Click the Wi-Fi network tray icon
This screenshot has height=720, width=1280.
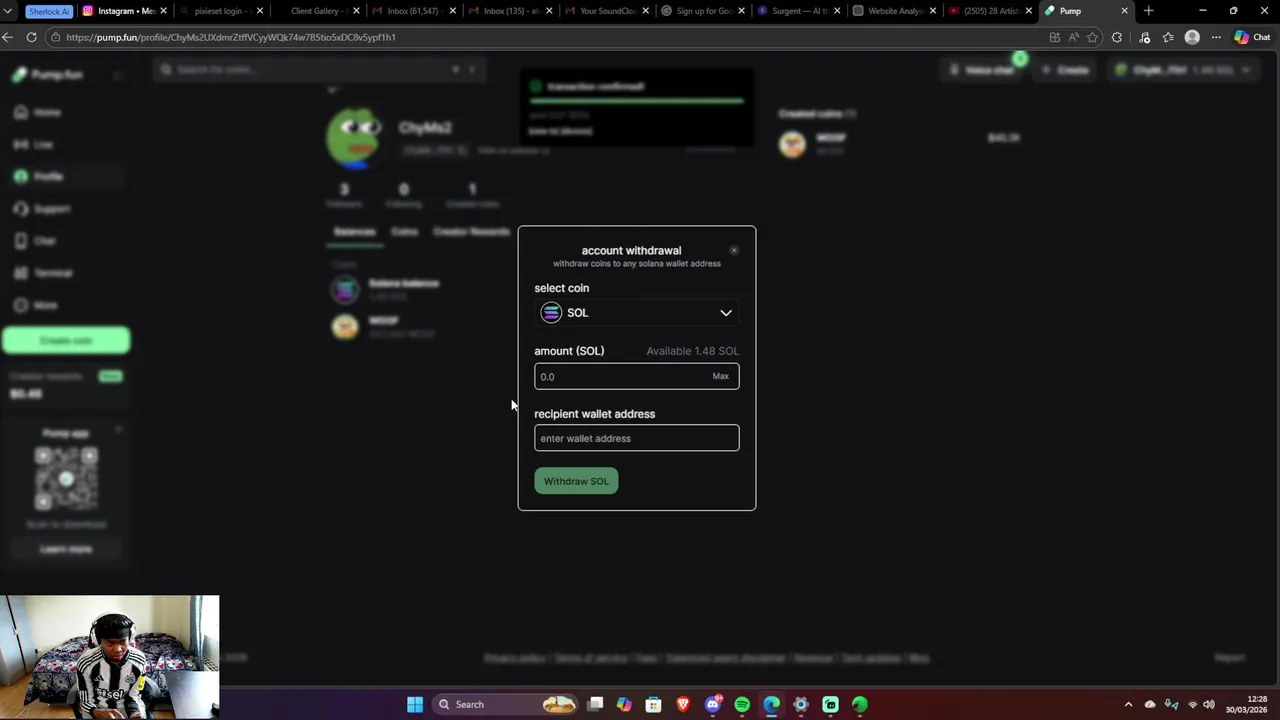click(1192, 704)
